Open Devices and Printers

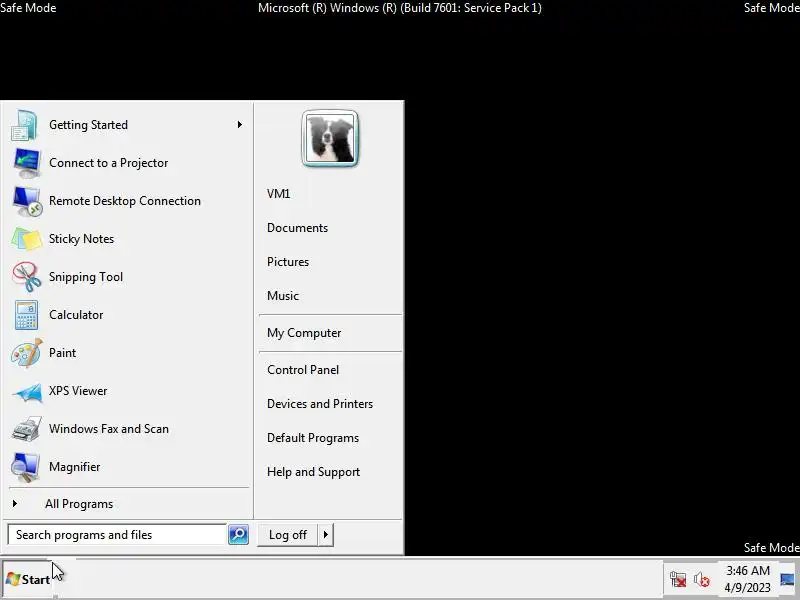320,404
